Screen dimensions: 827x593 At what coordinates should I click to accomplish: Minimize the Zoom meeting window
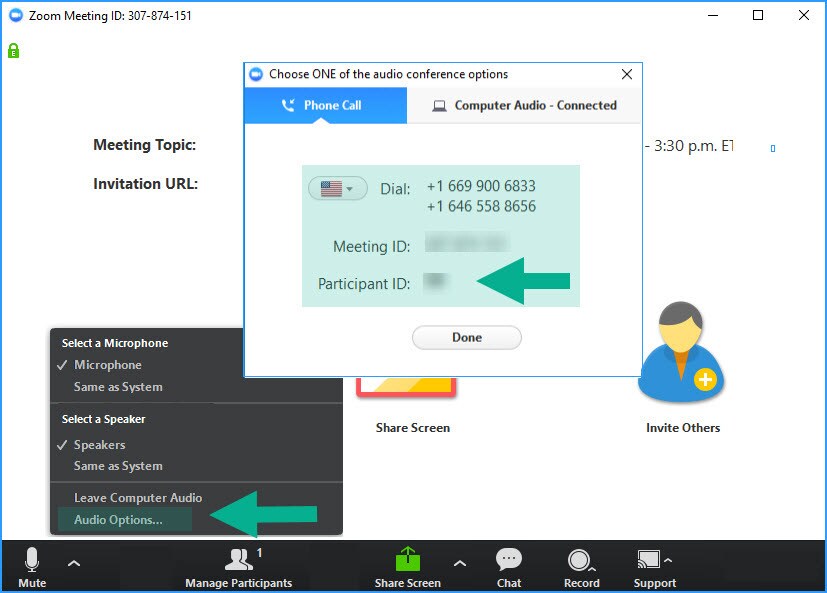click(713, 15)
